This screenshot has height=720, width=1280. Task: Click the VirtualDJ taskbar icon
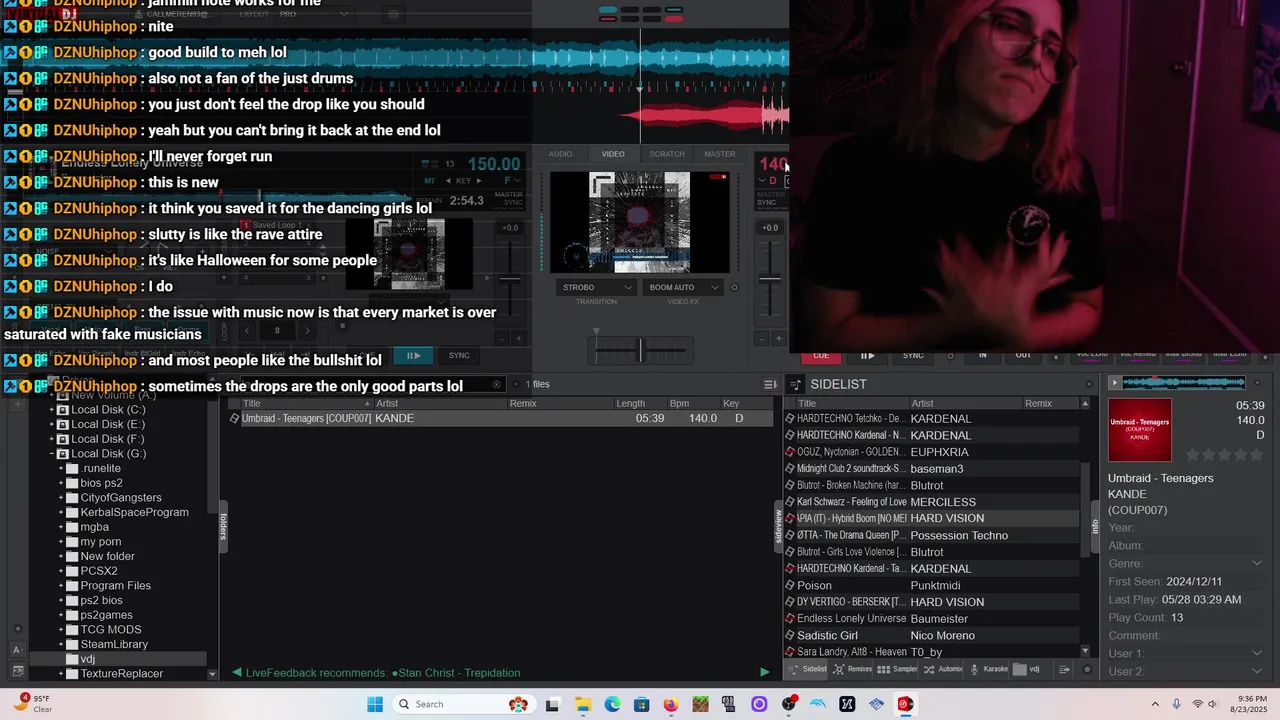(906, 704)
